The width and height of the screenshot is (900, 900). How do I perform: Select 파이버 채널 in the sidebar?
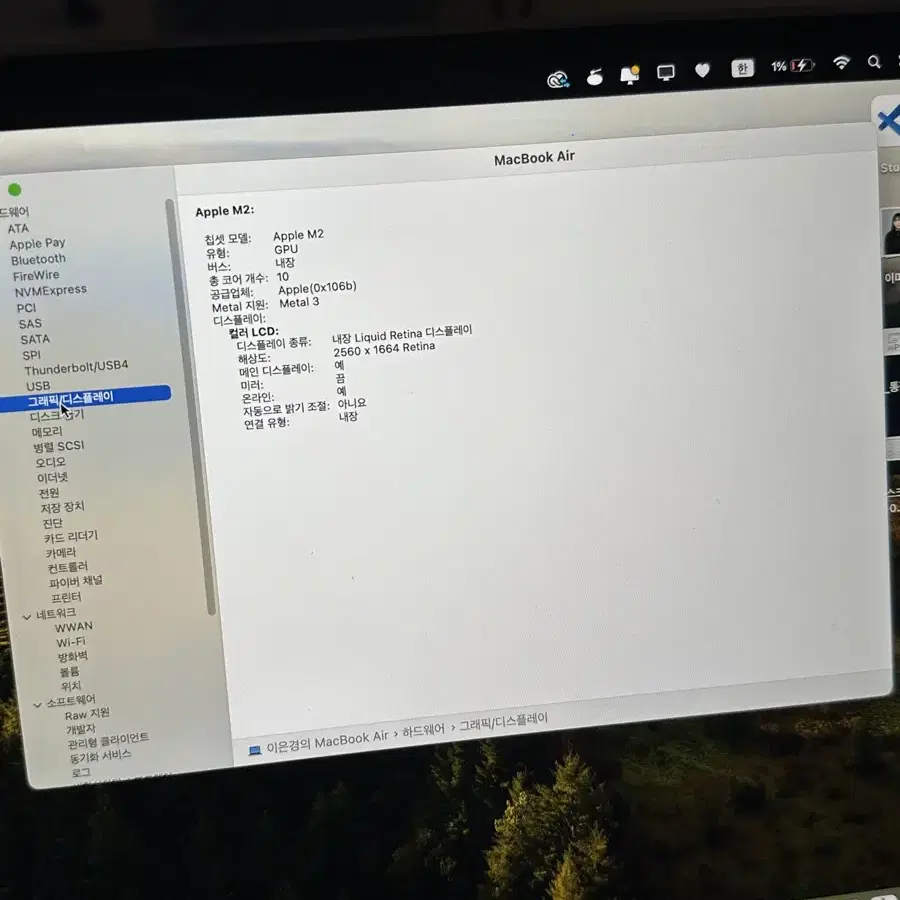76,581
